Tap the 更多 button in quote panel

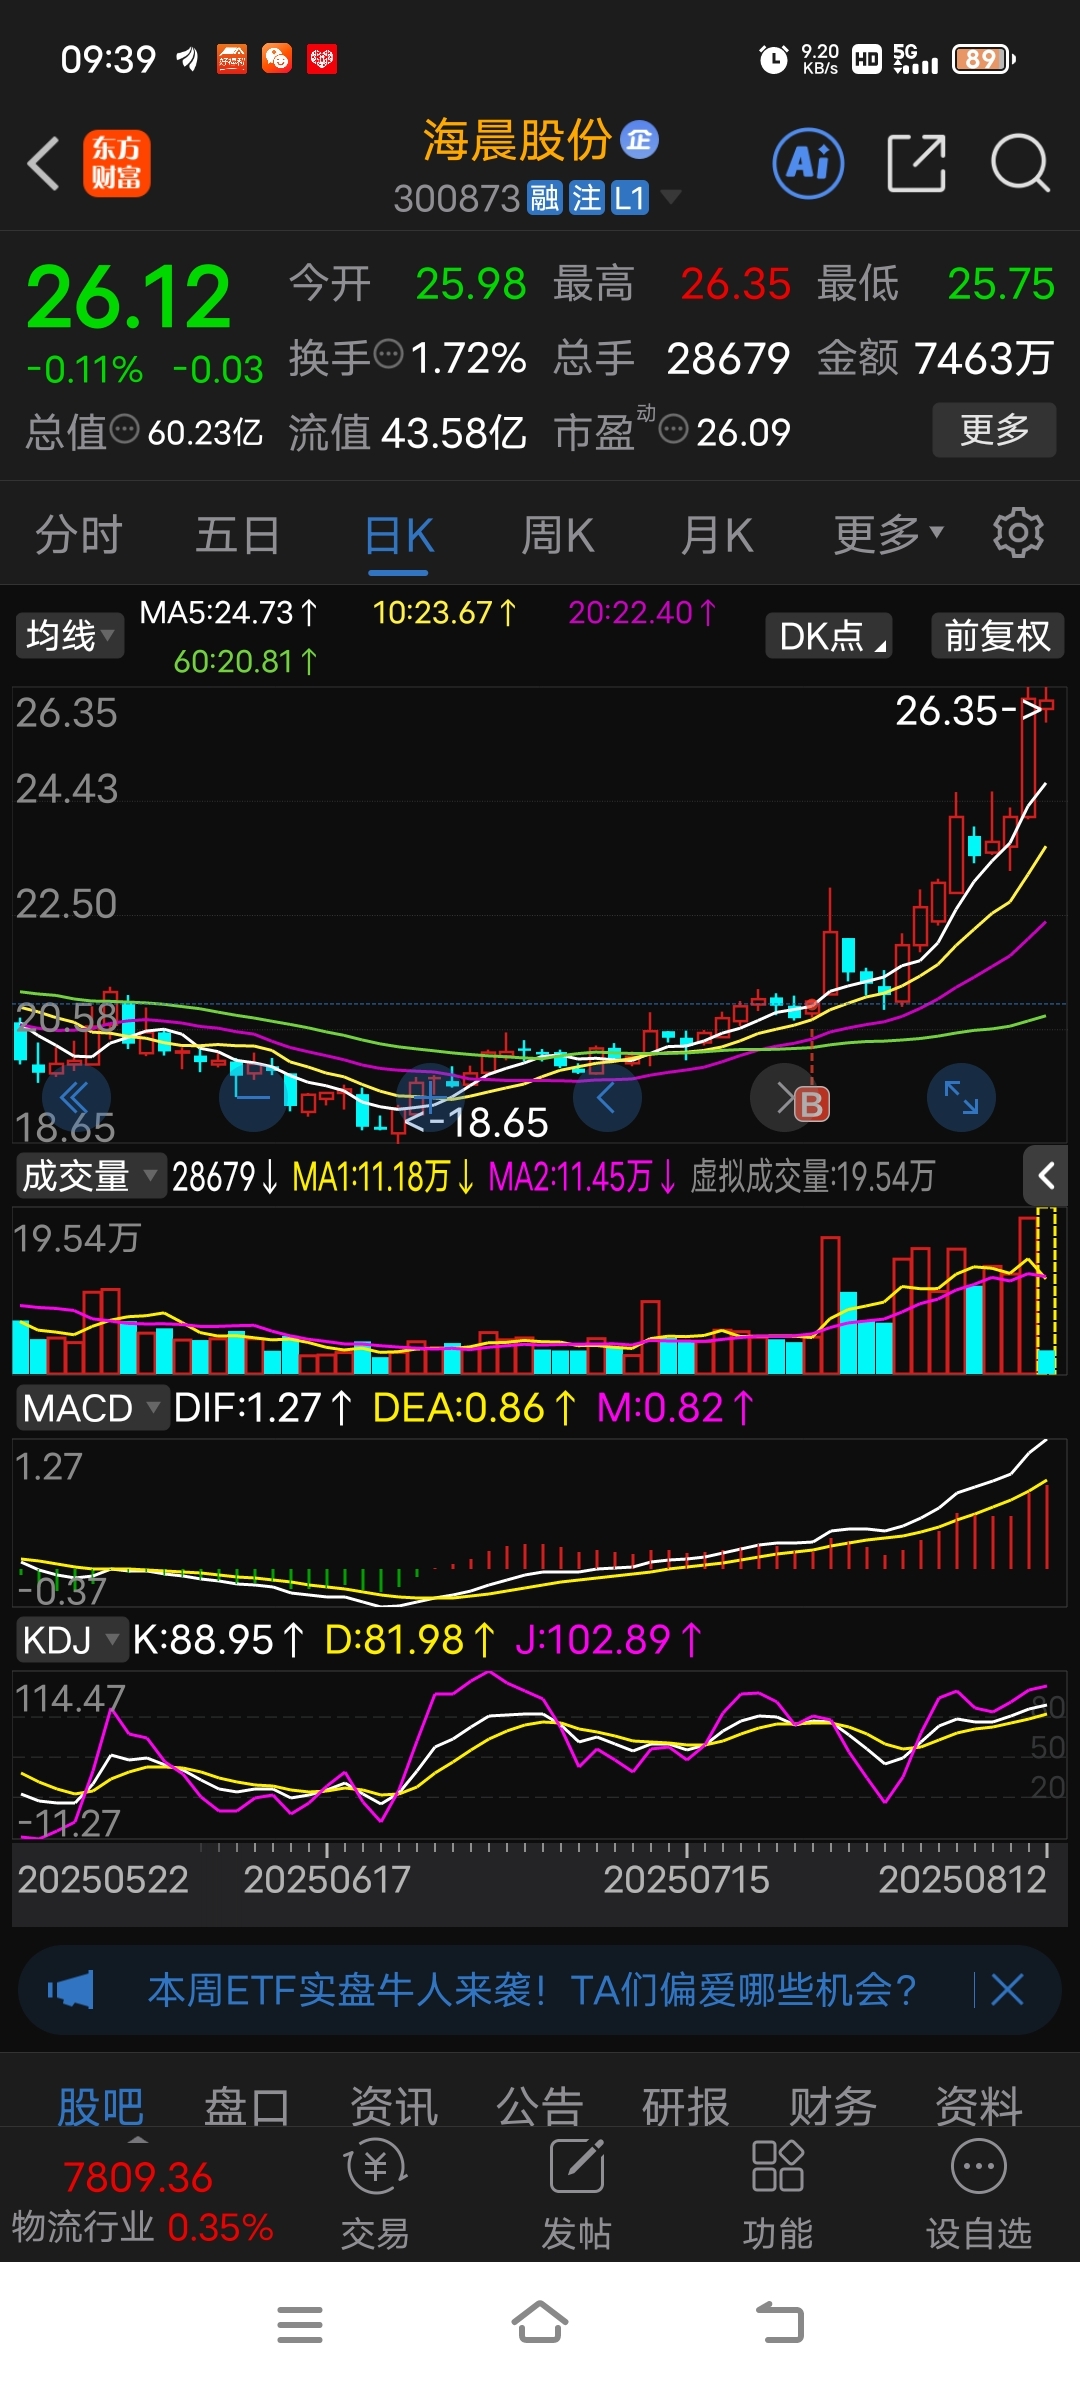tap(994, 430)
